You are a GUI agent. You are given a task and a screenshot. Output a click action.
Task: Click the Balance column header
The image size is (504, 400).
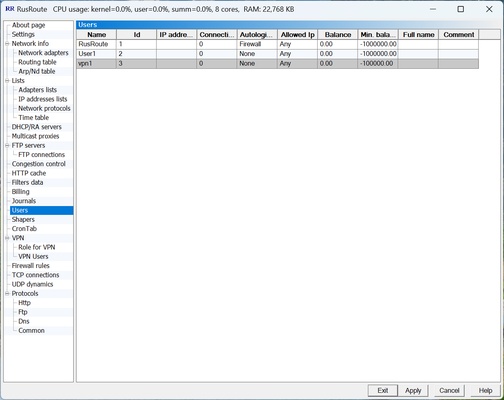point(338,35)
